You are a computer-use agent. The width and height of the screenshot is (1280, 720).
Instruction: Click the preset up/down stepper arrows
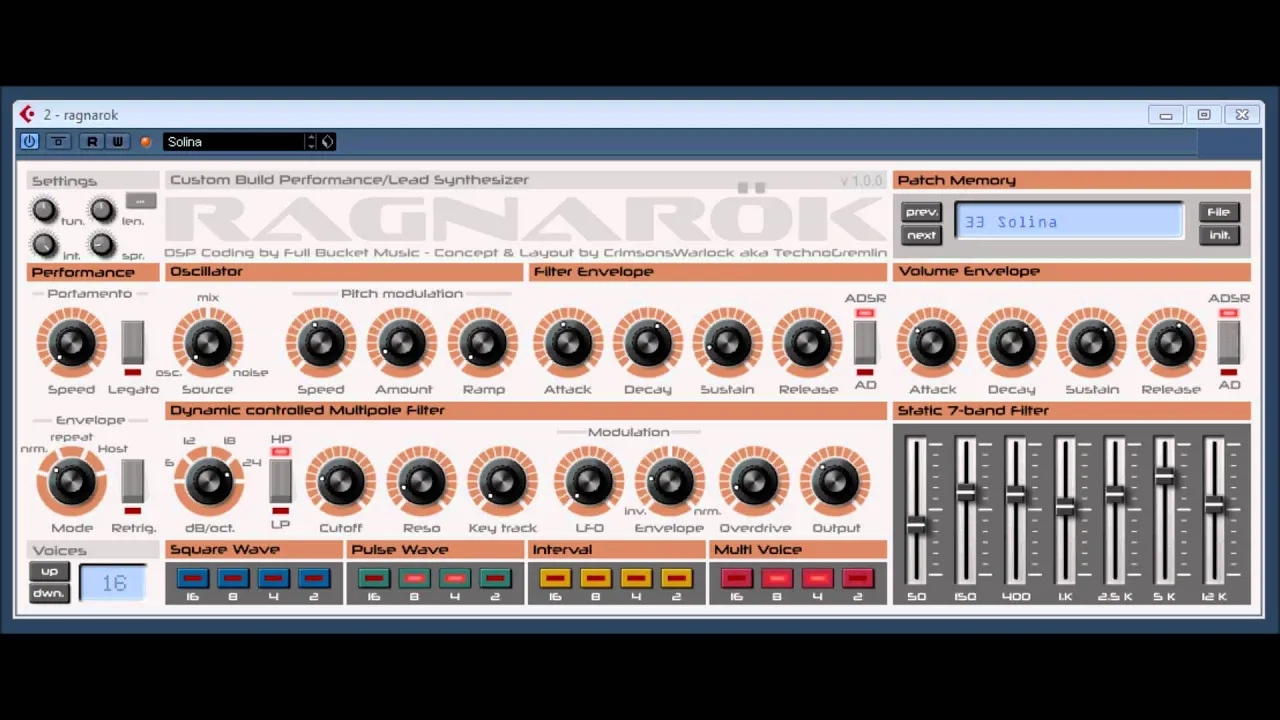(311, 142)
